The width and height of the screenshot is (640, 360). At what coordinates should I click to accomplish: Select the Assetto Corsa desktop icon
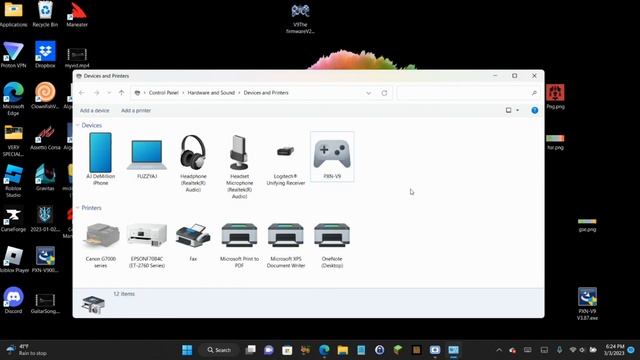click(x=45, y=137)
